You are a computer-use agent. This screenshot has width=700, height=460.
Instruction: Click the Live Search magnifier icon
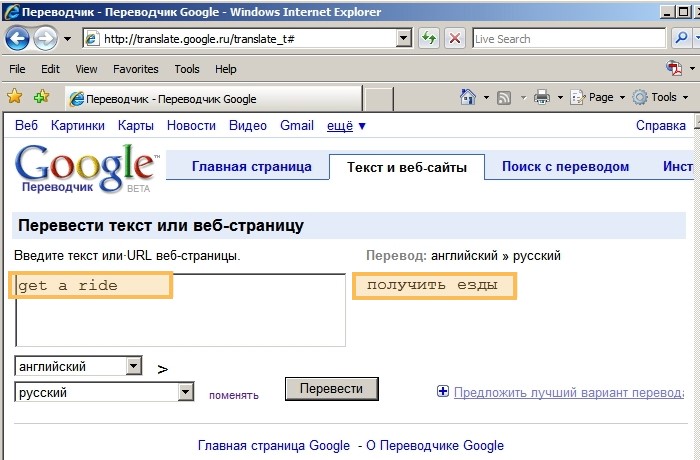click(x=681, y=38)
